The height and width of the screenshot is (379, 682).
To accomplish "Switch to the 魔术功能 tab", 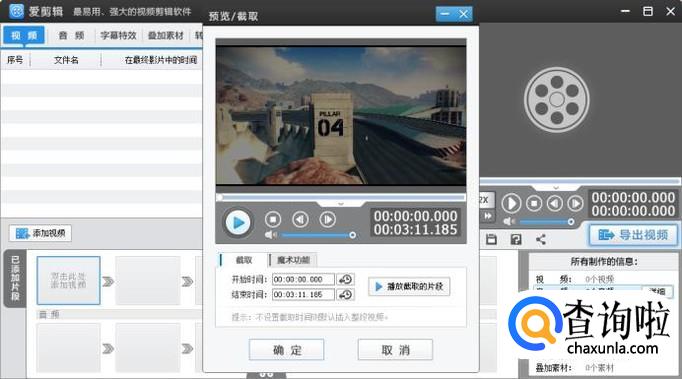I will click(x=293, y=260).
